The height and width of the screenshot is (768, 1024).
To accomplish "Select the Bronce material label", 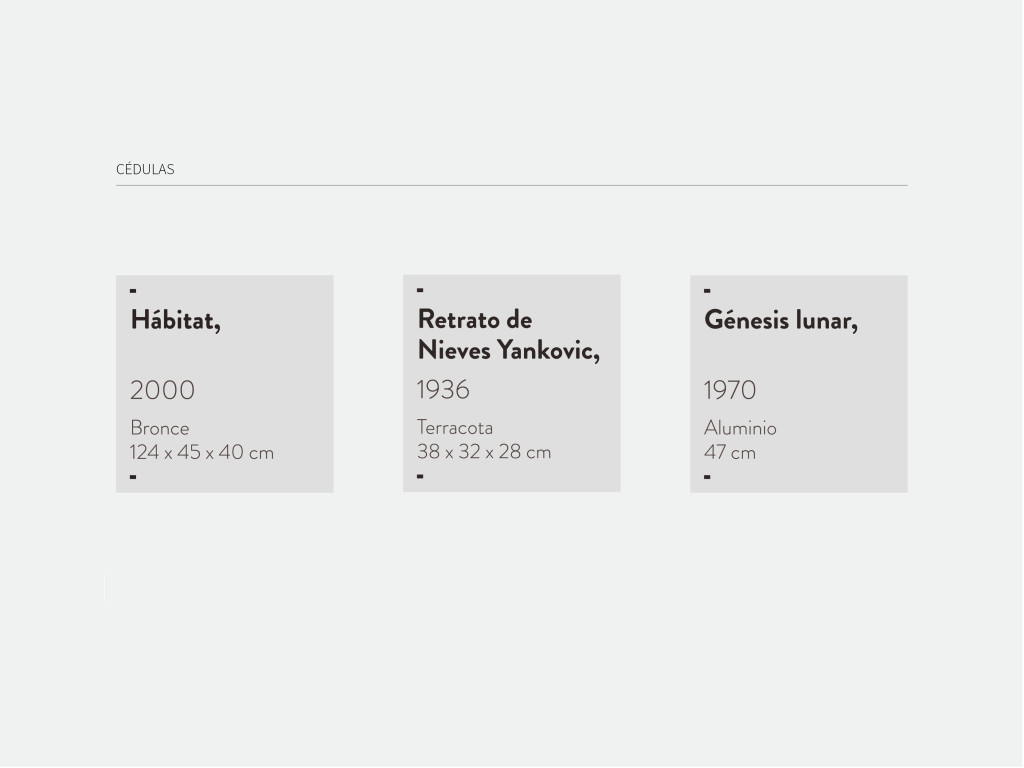I will (159, 428).
